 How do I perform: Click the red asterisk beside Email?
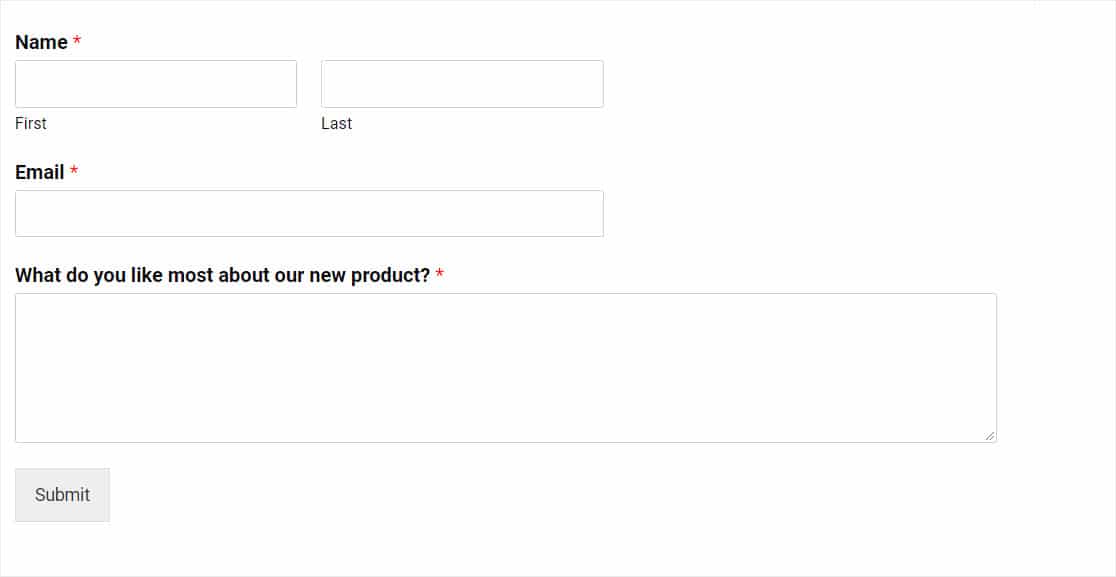(x=74, y=172)
